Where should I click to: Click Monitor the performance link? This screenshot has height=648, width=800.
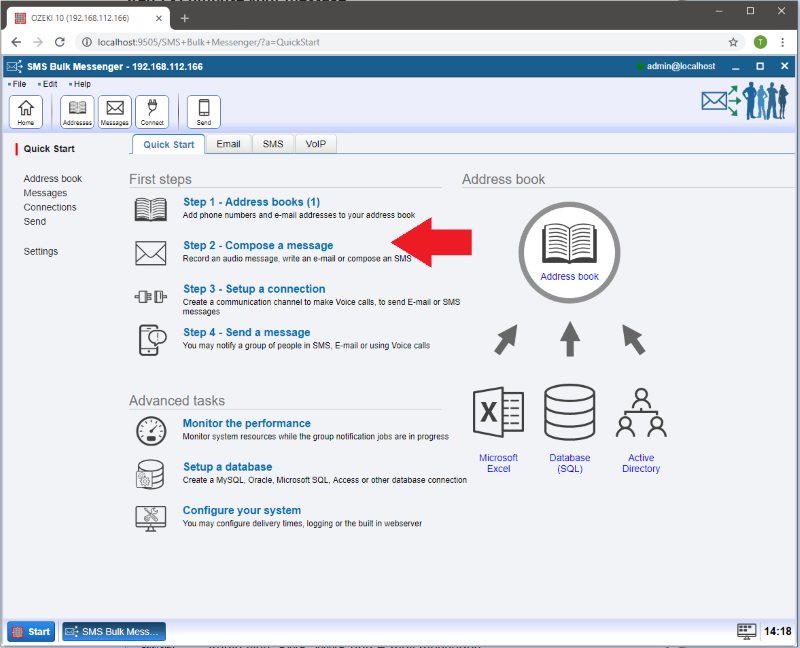click(x=246, y=423)
